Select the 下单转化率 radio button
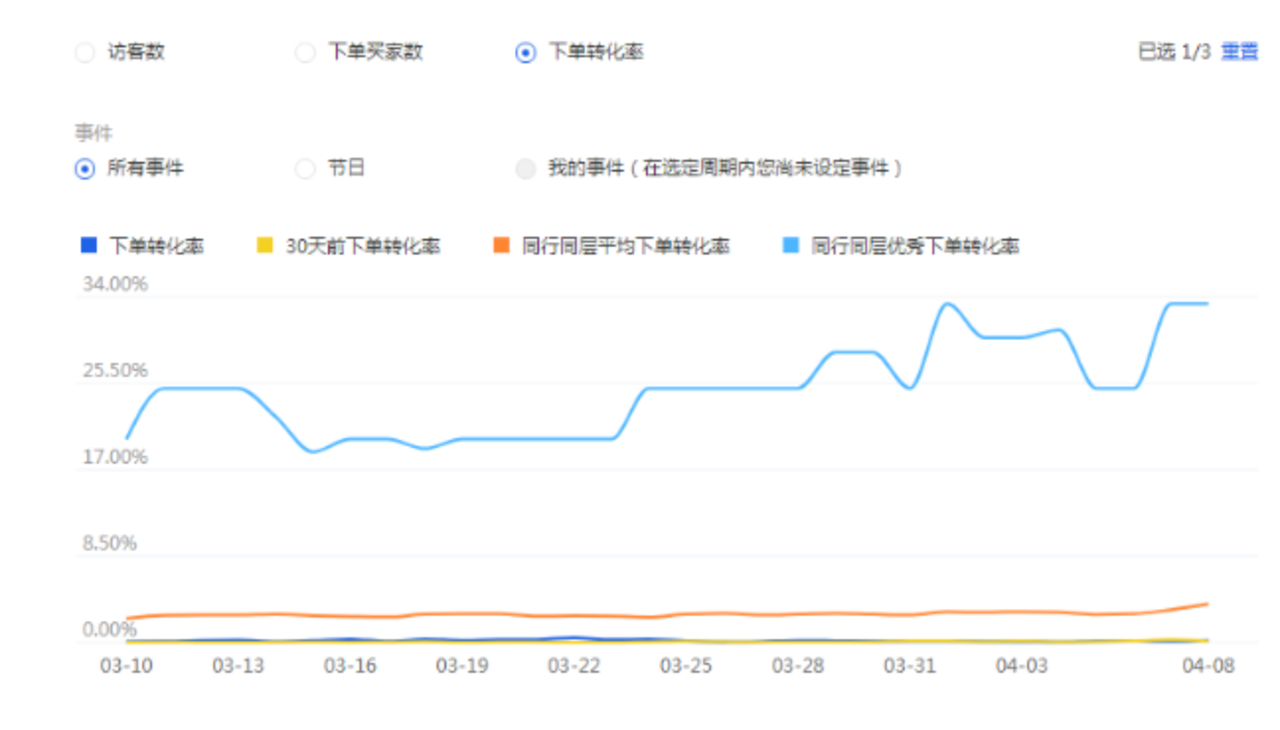 pyautogui.click(x=525, y=52)
